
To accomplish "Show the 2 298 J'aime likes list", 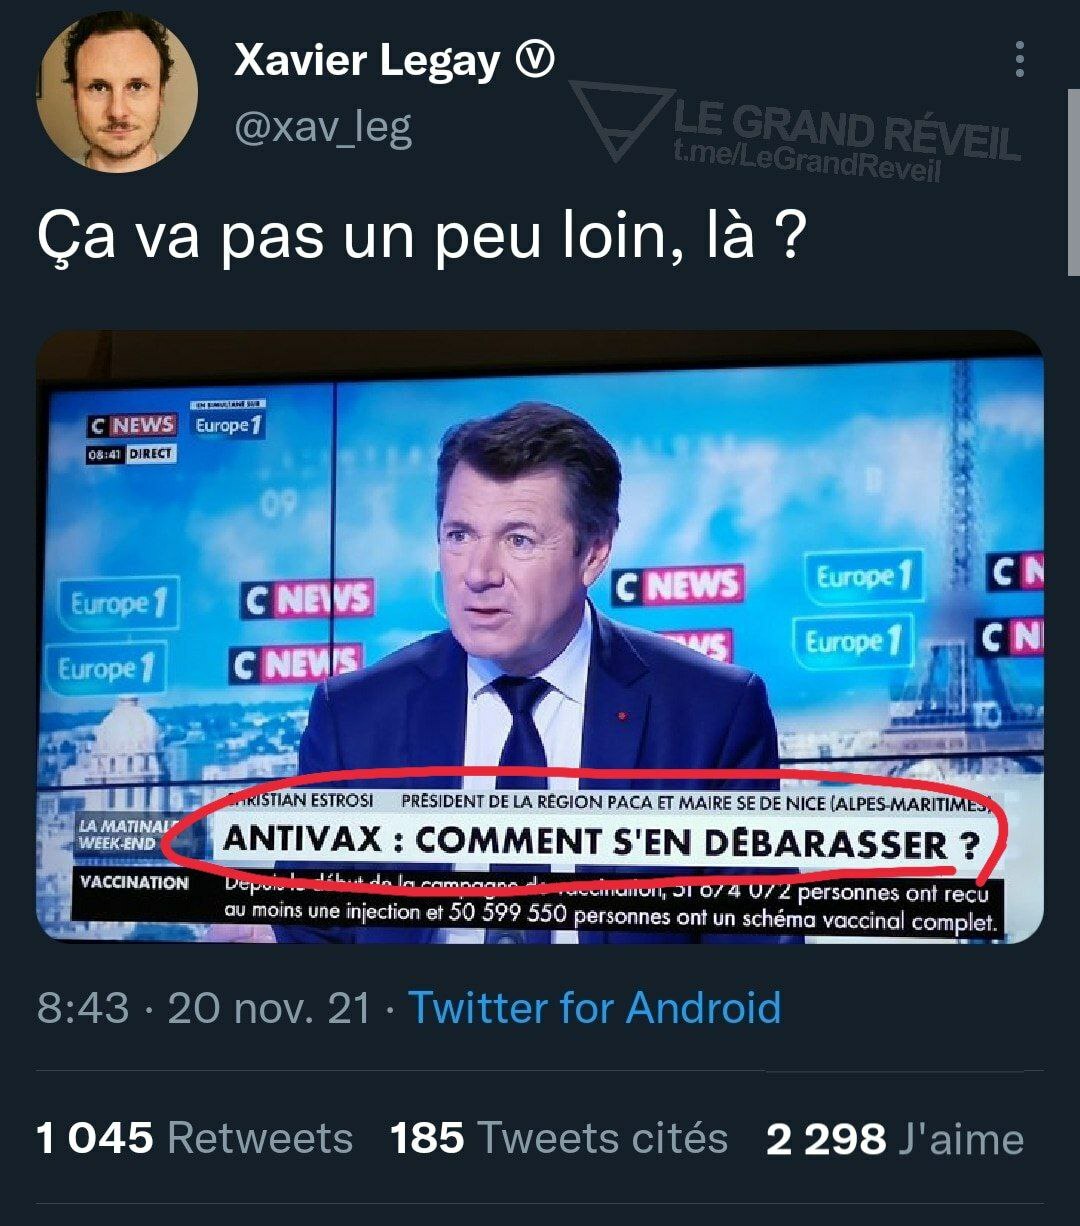I will [x=895, y=1139].
